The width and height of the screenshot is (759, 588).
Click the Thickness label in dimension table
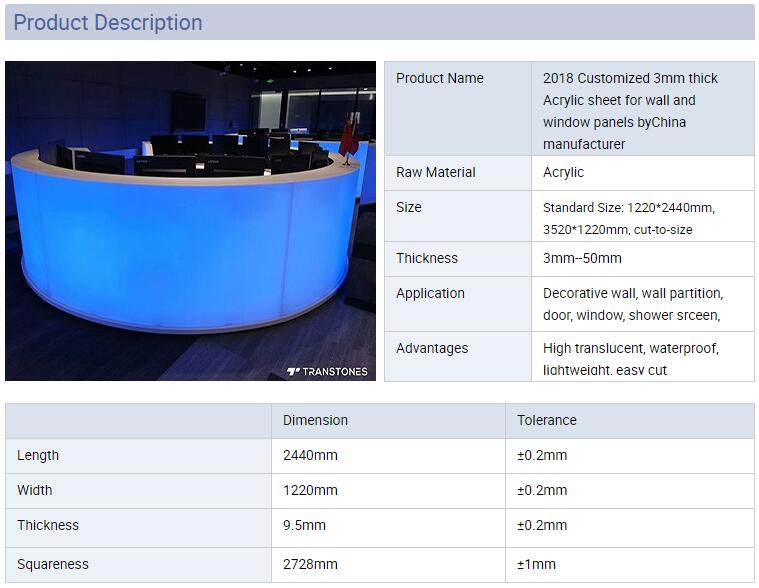coord(47,525)
